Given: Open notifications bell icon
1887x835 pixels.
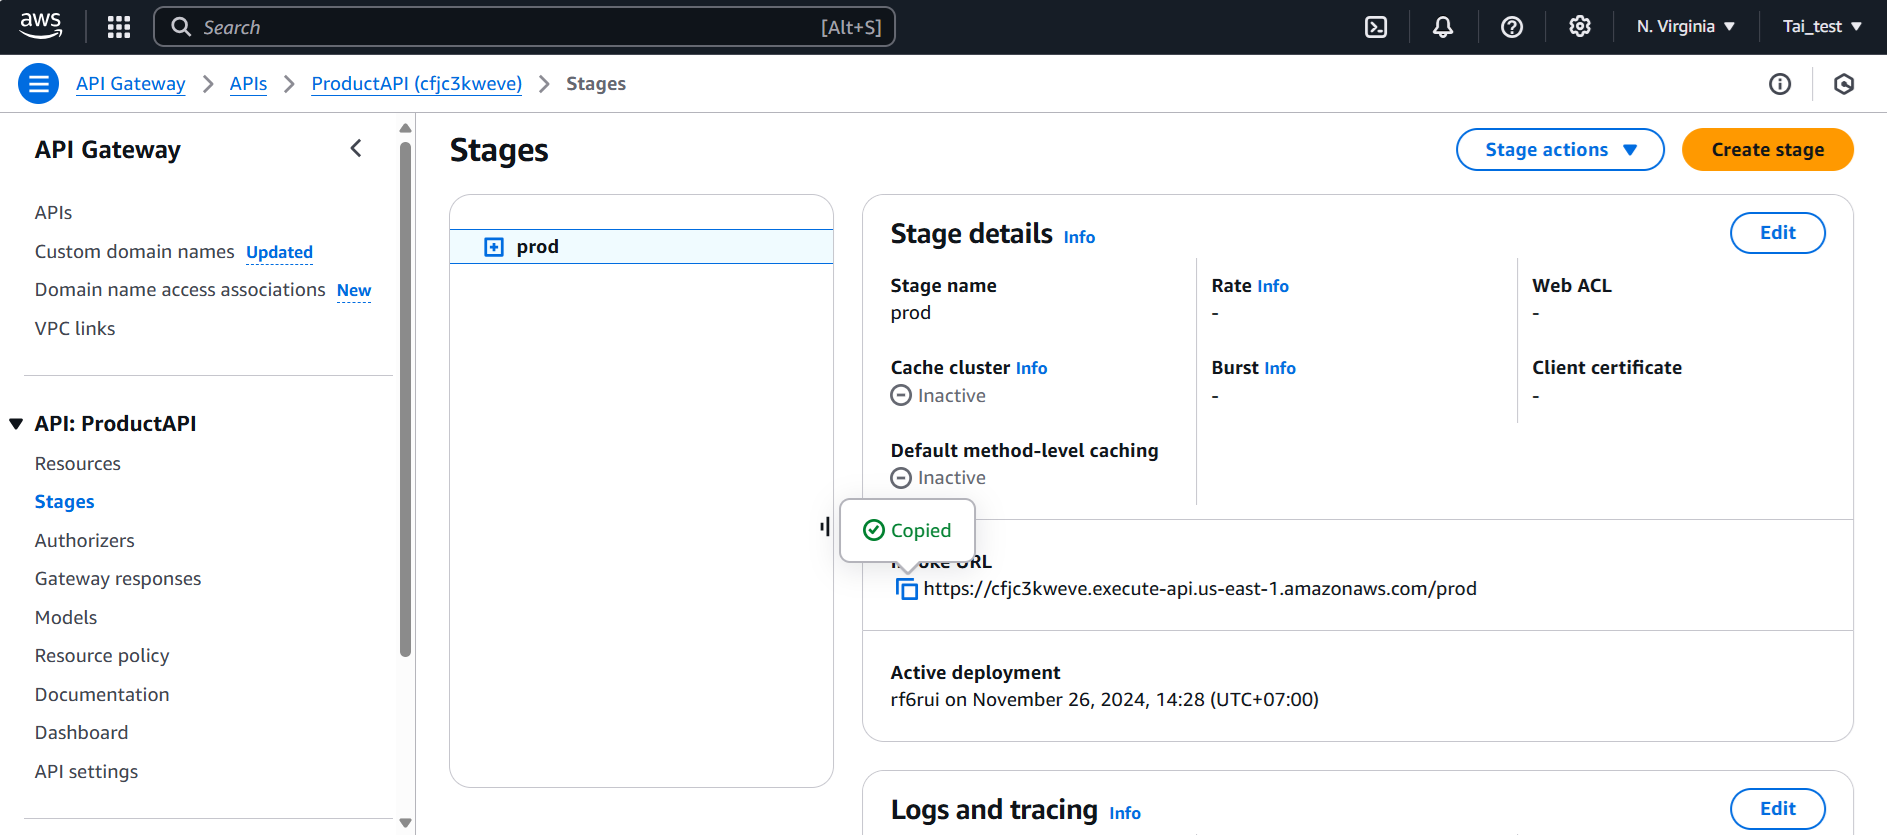Looking at the screenshot, I should [x=1443, y=27].
